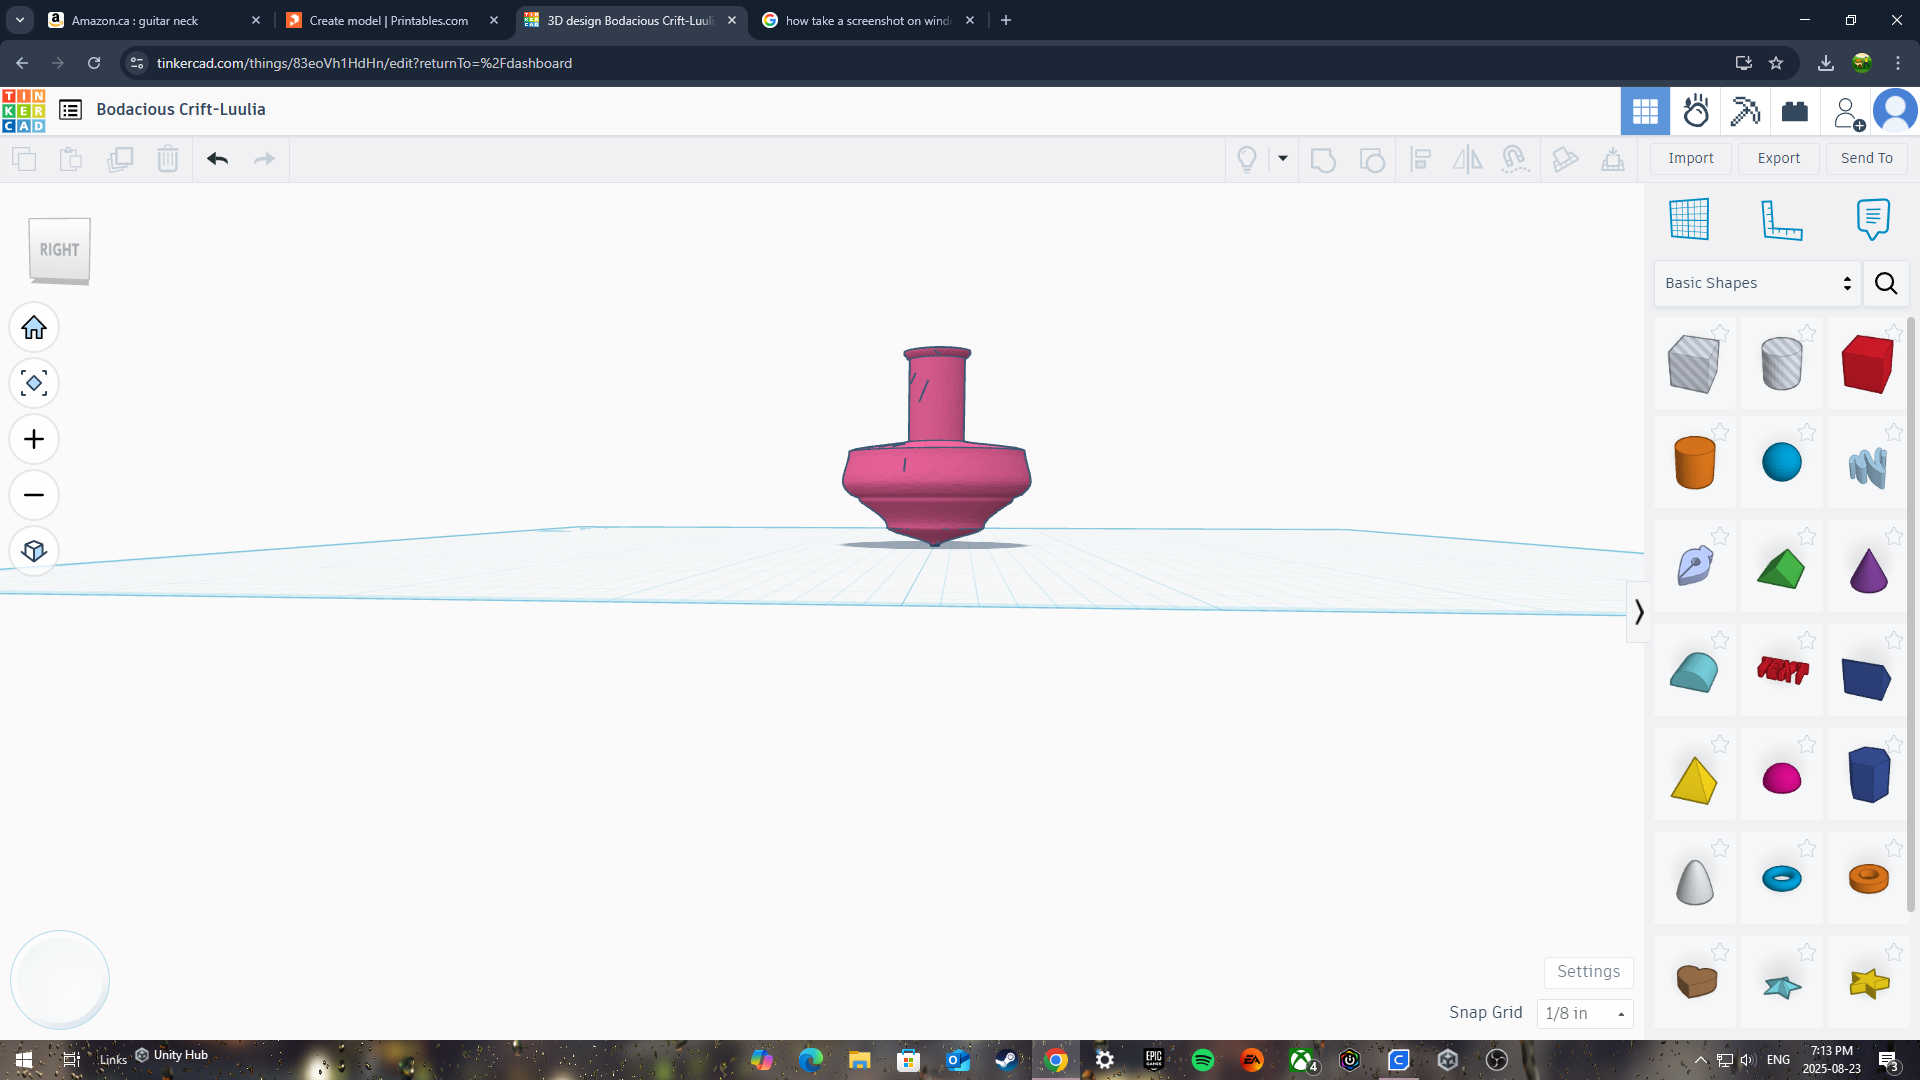Click the Export button

click(1778, 158)
